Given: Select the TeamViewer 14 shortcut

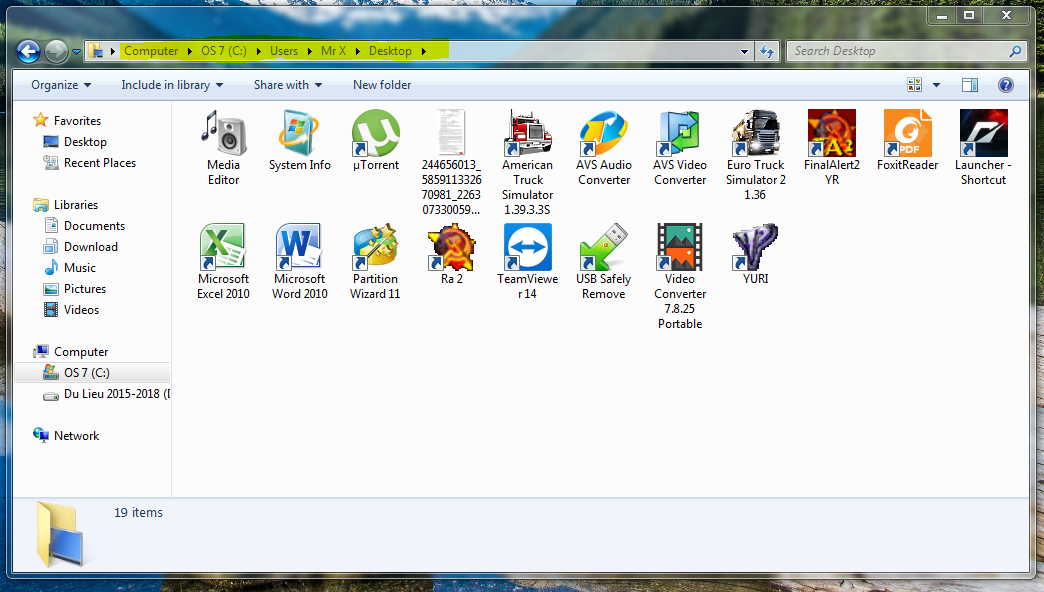Looking at the screenshot, I should (x=527, y=262).
